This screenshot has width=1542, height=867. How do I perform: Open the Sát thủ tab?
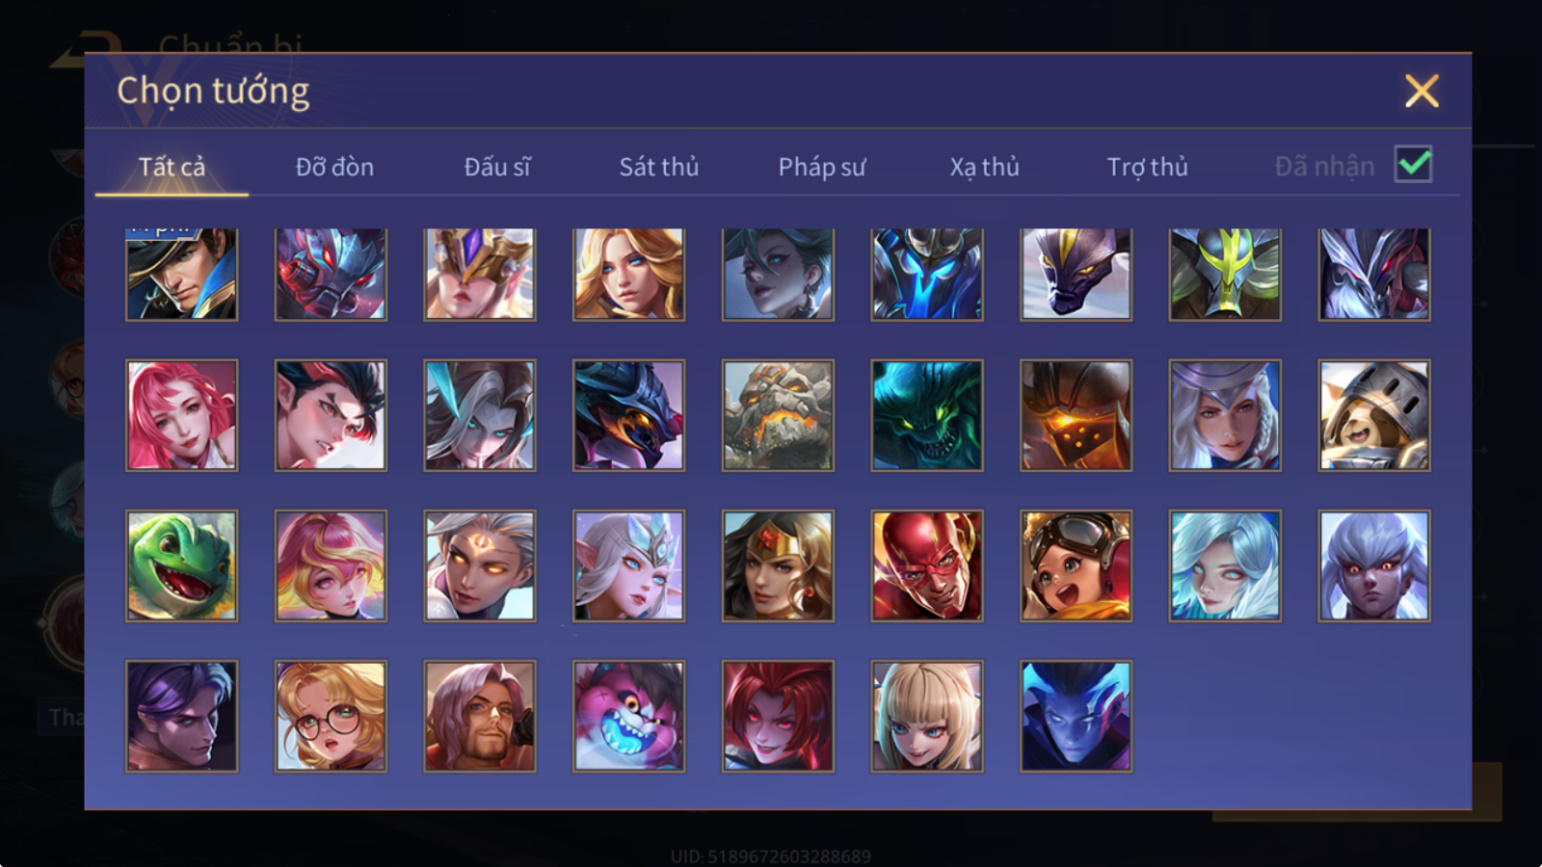click(659, 167)
